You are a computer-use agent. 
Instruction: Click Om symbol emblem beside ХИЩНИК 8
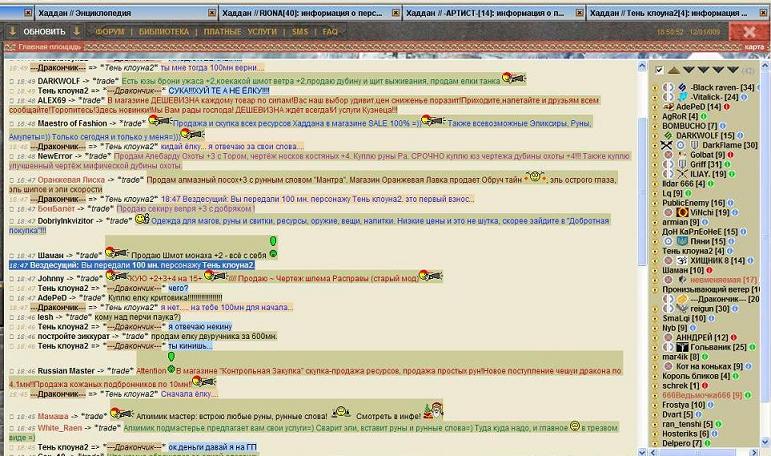click(682, 260)
